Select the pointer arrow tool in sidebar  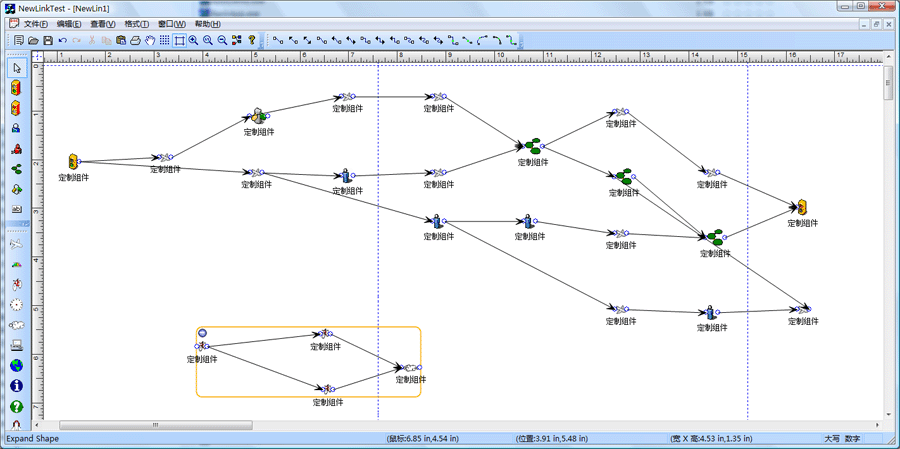16,68
